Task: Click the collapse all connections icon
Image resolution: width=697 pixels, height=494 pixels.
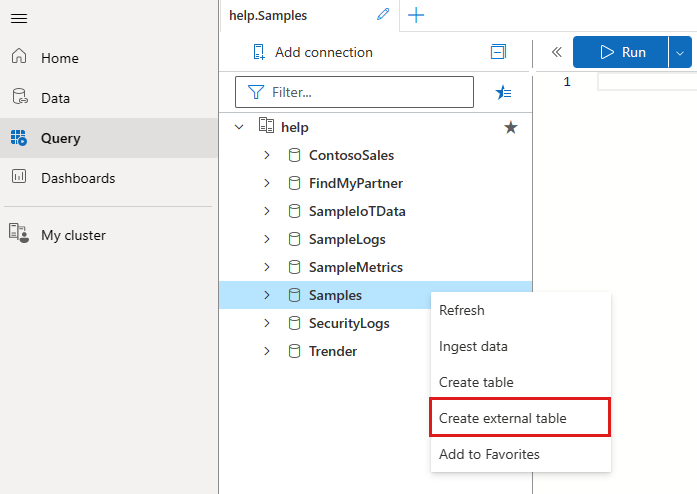Action: 498,52
